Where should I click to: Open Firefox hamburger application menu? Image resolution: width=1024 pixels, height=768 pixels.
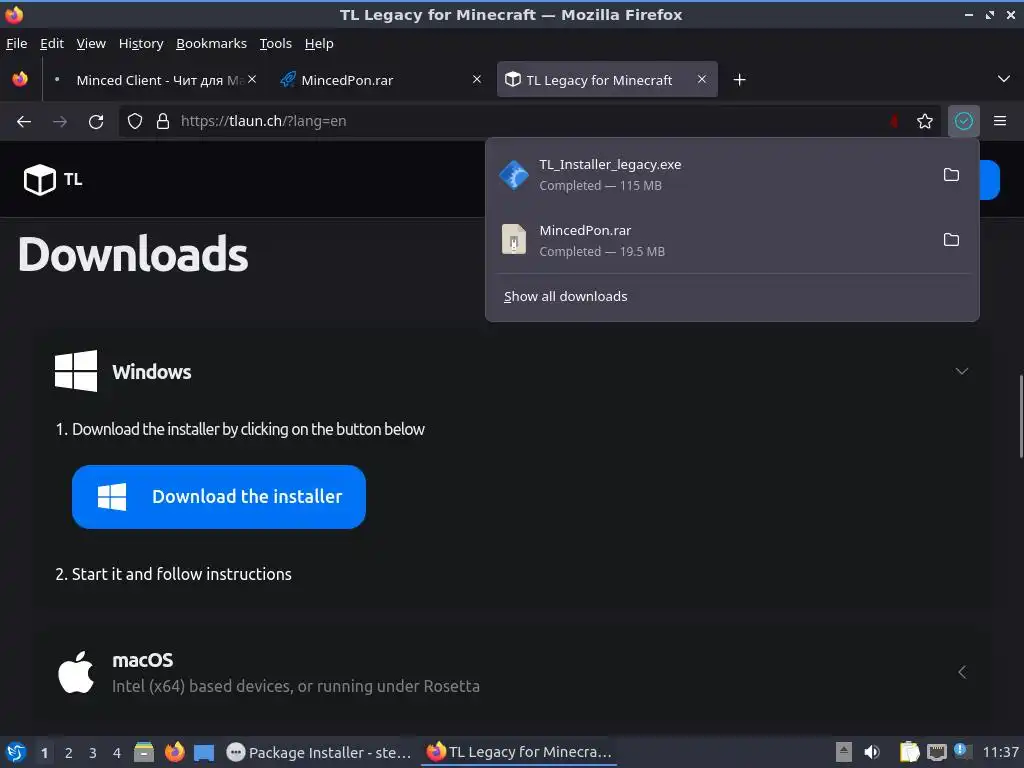[1000, 121]
